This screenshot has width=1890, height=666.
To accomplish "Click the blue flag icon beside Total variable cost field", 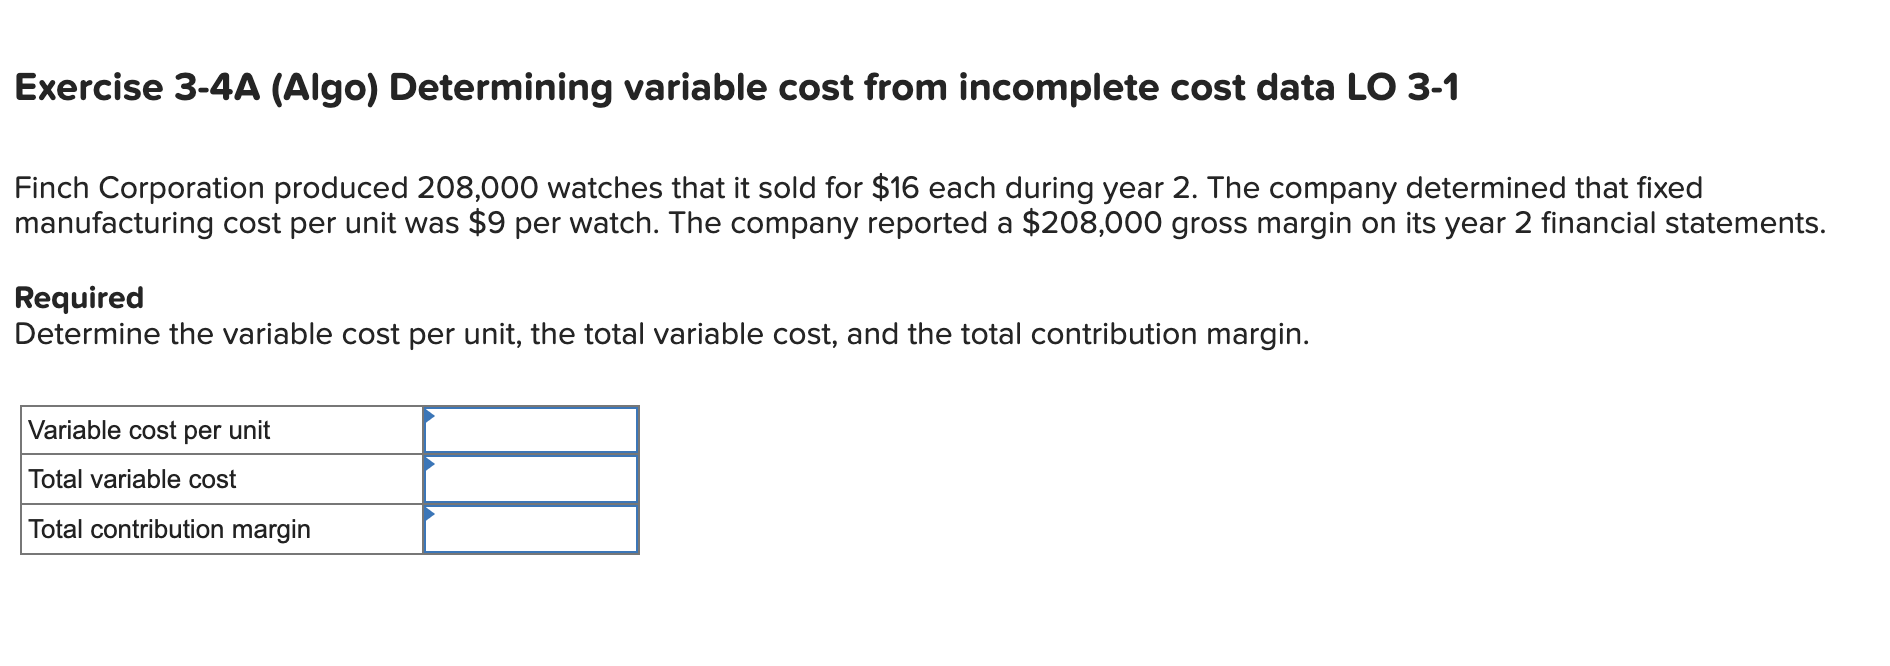I will [430, 466].
